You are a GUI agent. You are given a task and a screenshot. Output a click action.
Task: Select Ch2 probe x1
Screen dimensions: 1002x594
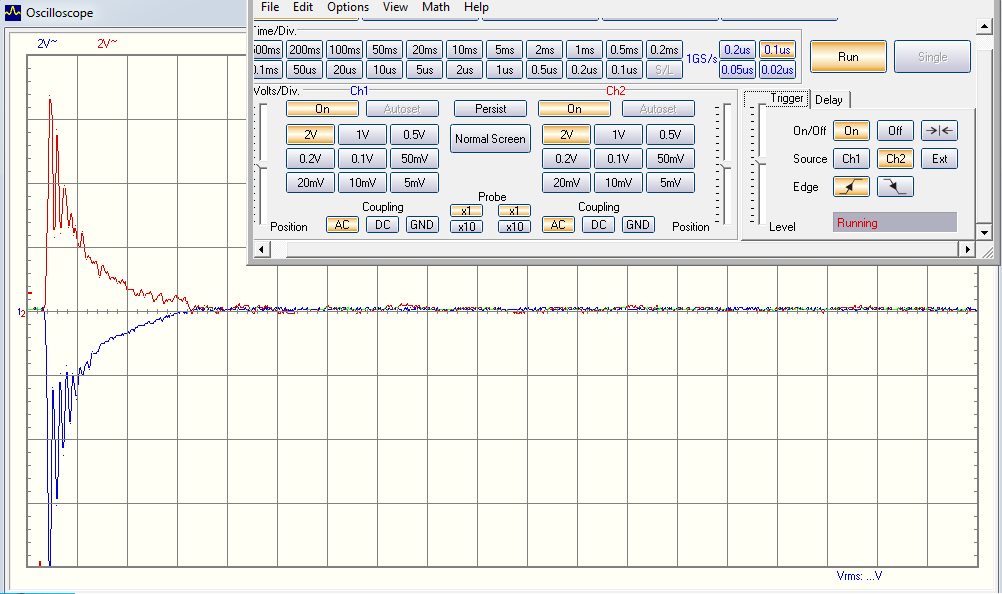pyautogui.click(x=514, y=211)
